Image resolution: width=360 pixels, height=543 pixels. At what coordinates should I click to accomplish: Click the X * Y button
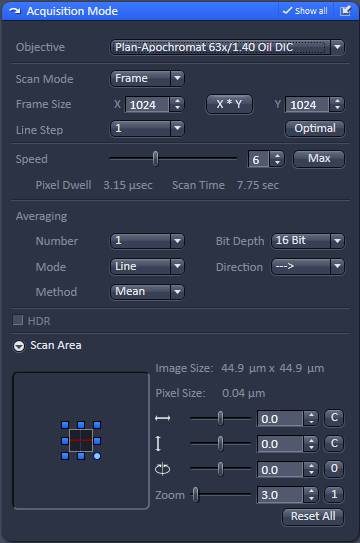point(229,104)
